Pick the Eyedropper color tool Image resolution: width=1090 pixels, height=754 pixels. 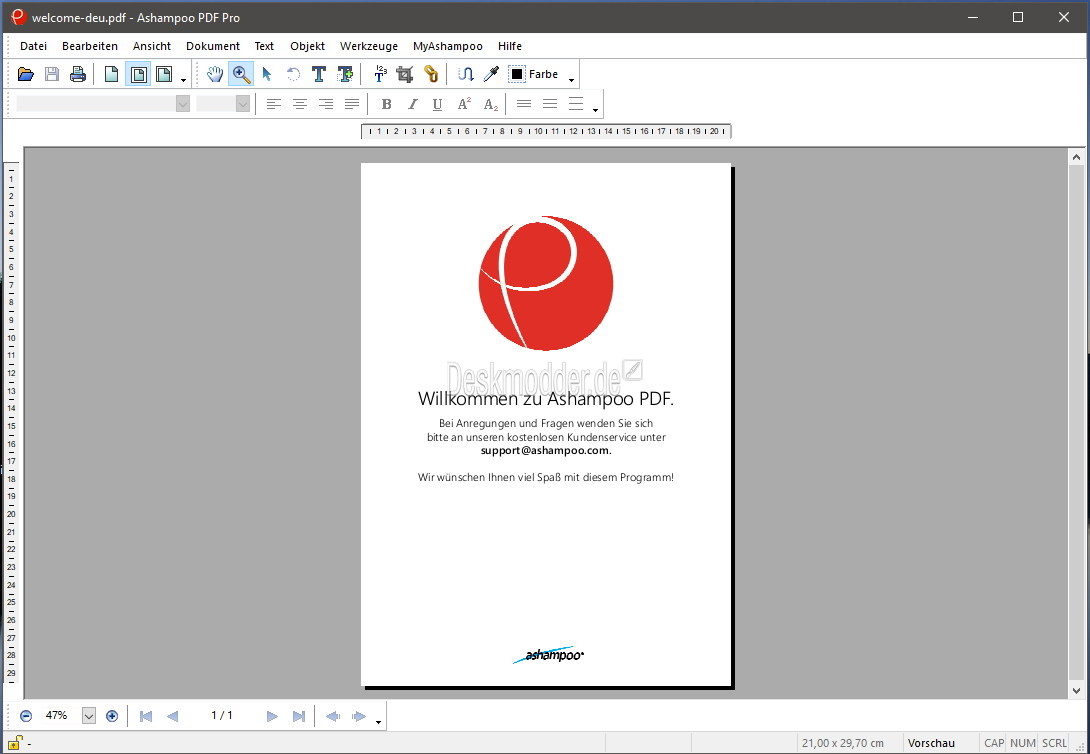point(491,74)
